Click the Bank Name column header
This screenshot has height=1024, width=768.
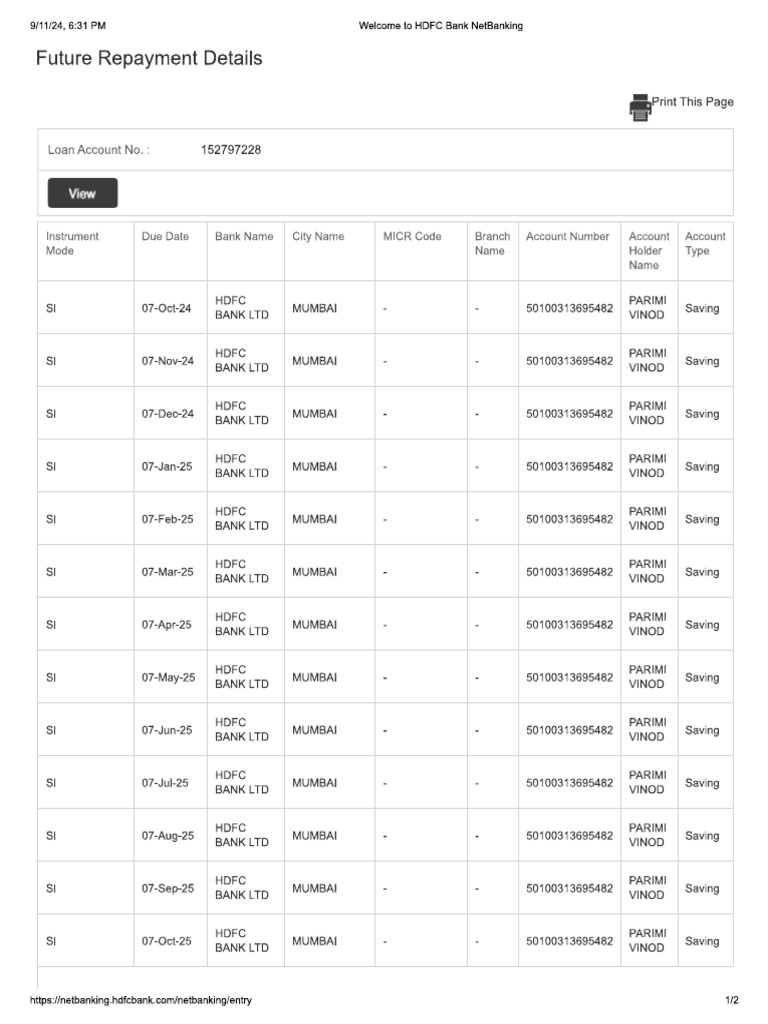pos(244,237)
